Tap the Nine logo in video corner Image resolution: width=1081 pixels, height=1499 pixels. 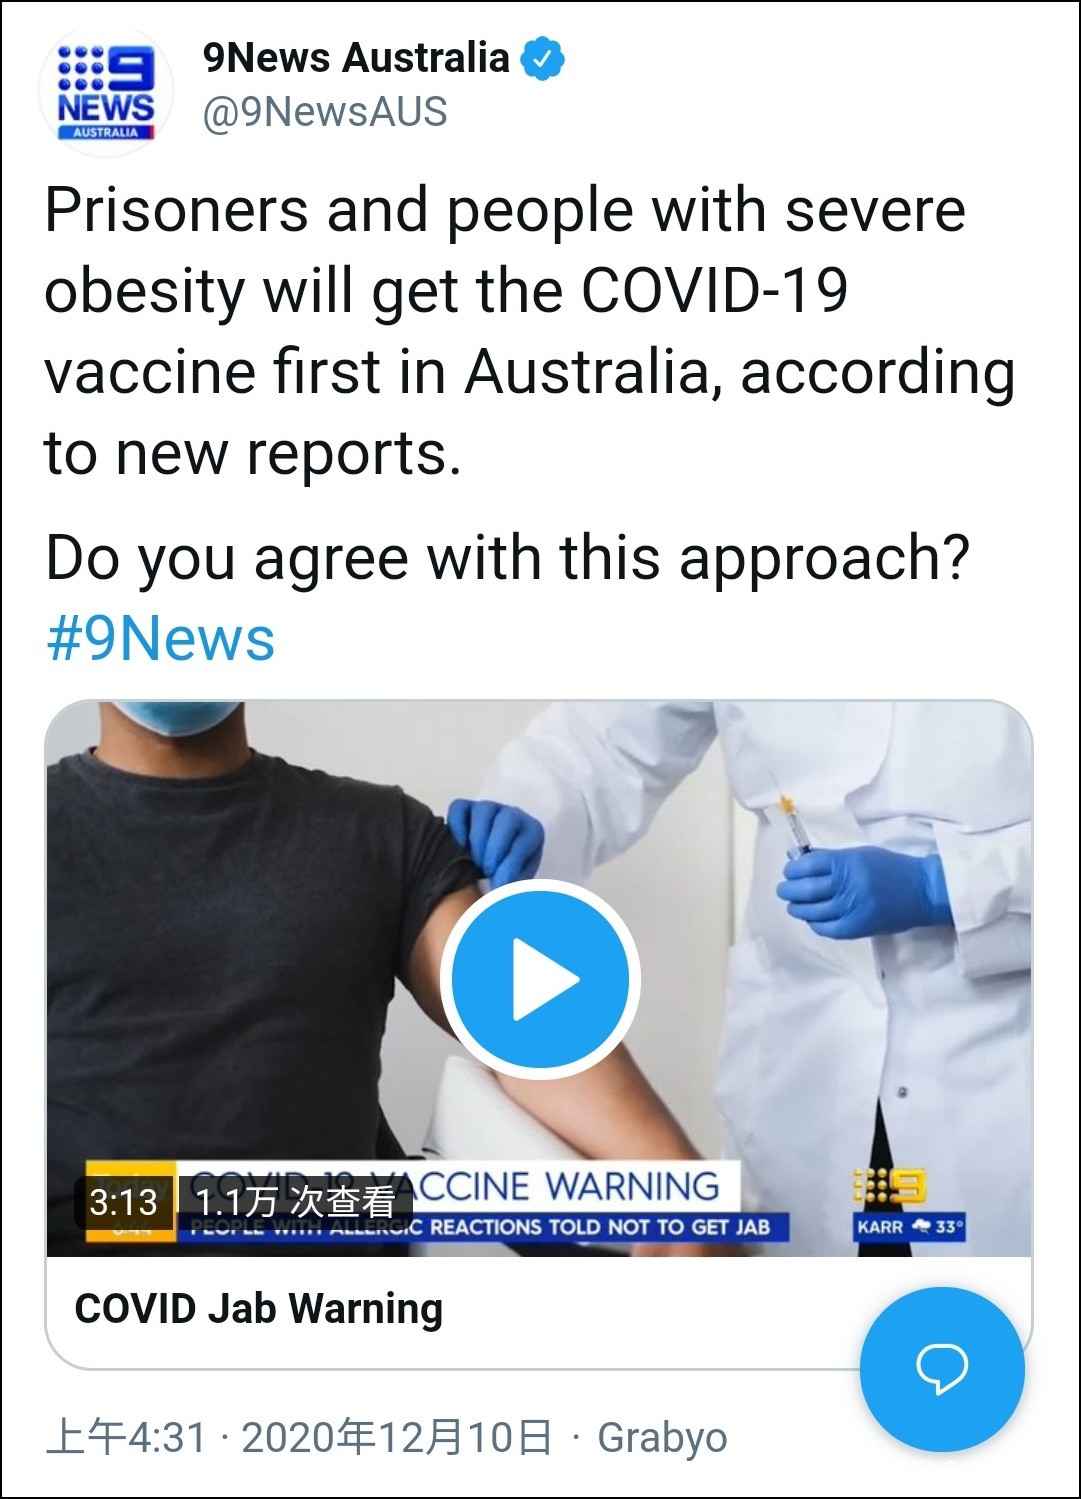coord(889,1186)
